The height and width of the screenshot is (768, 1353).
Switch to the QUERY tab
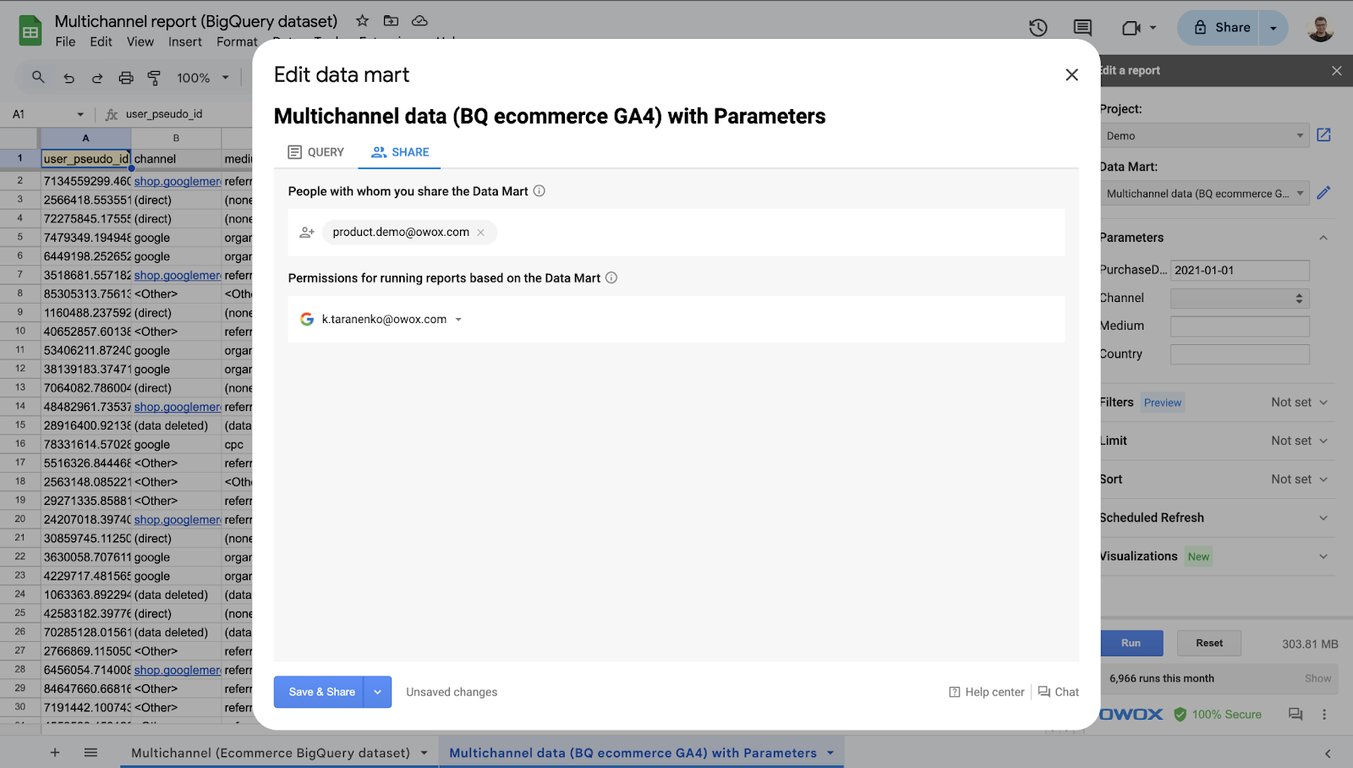click(315, 152)
